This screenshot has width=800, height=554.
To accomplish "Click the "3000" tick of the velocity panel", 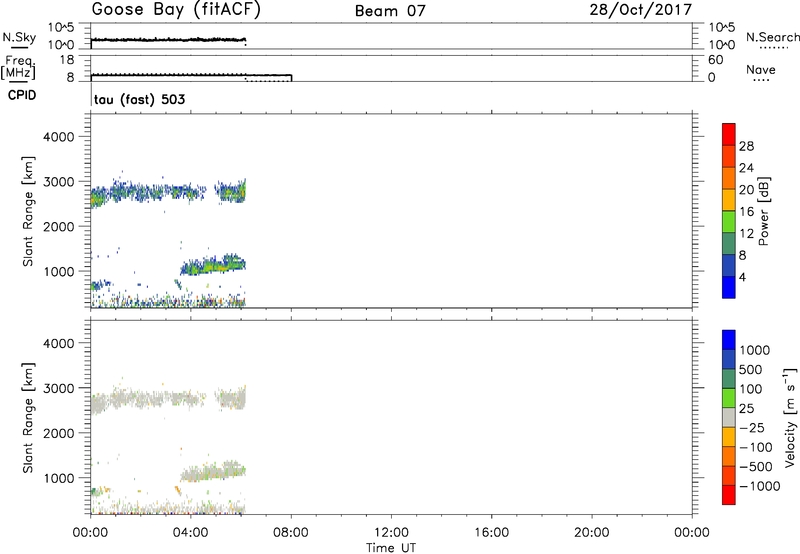I will (59, 388).
